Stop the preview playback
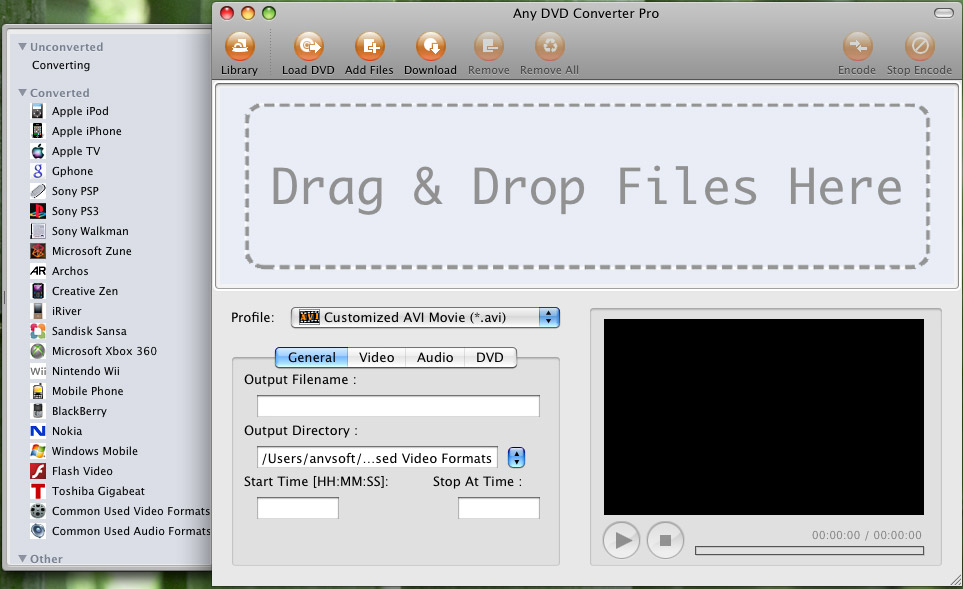Screen dimensions: 963x589 (665, 540)
